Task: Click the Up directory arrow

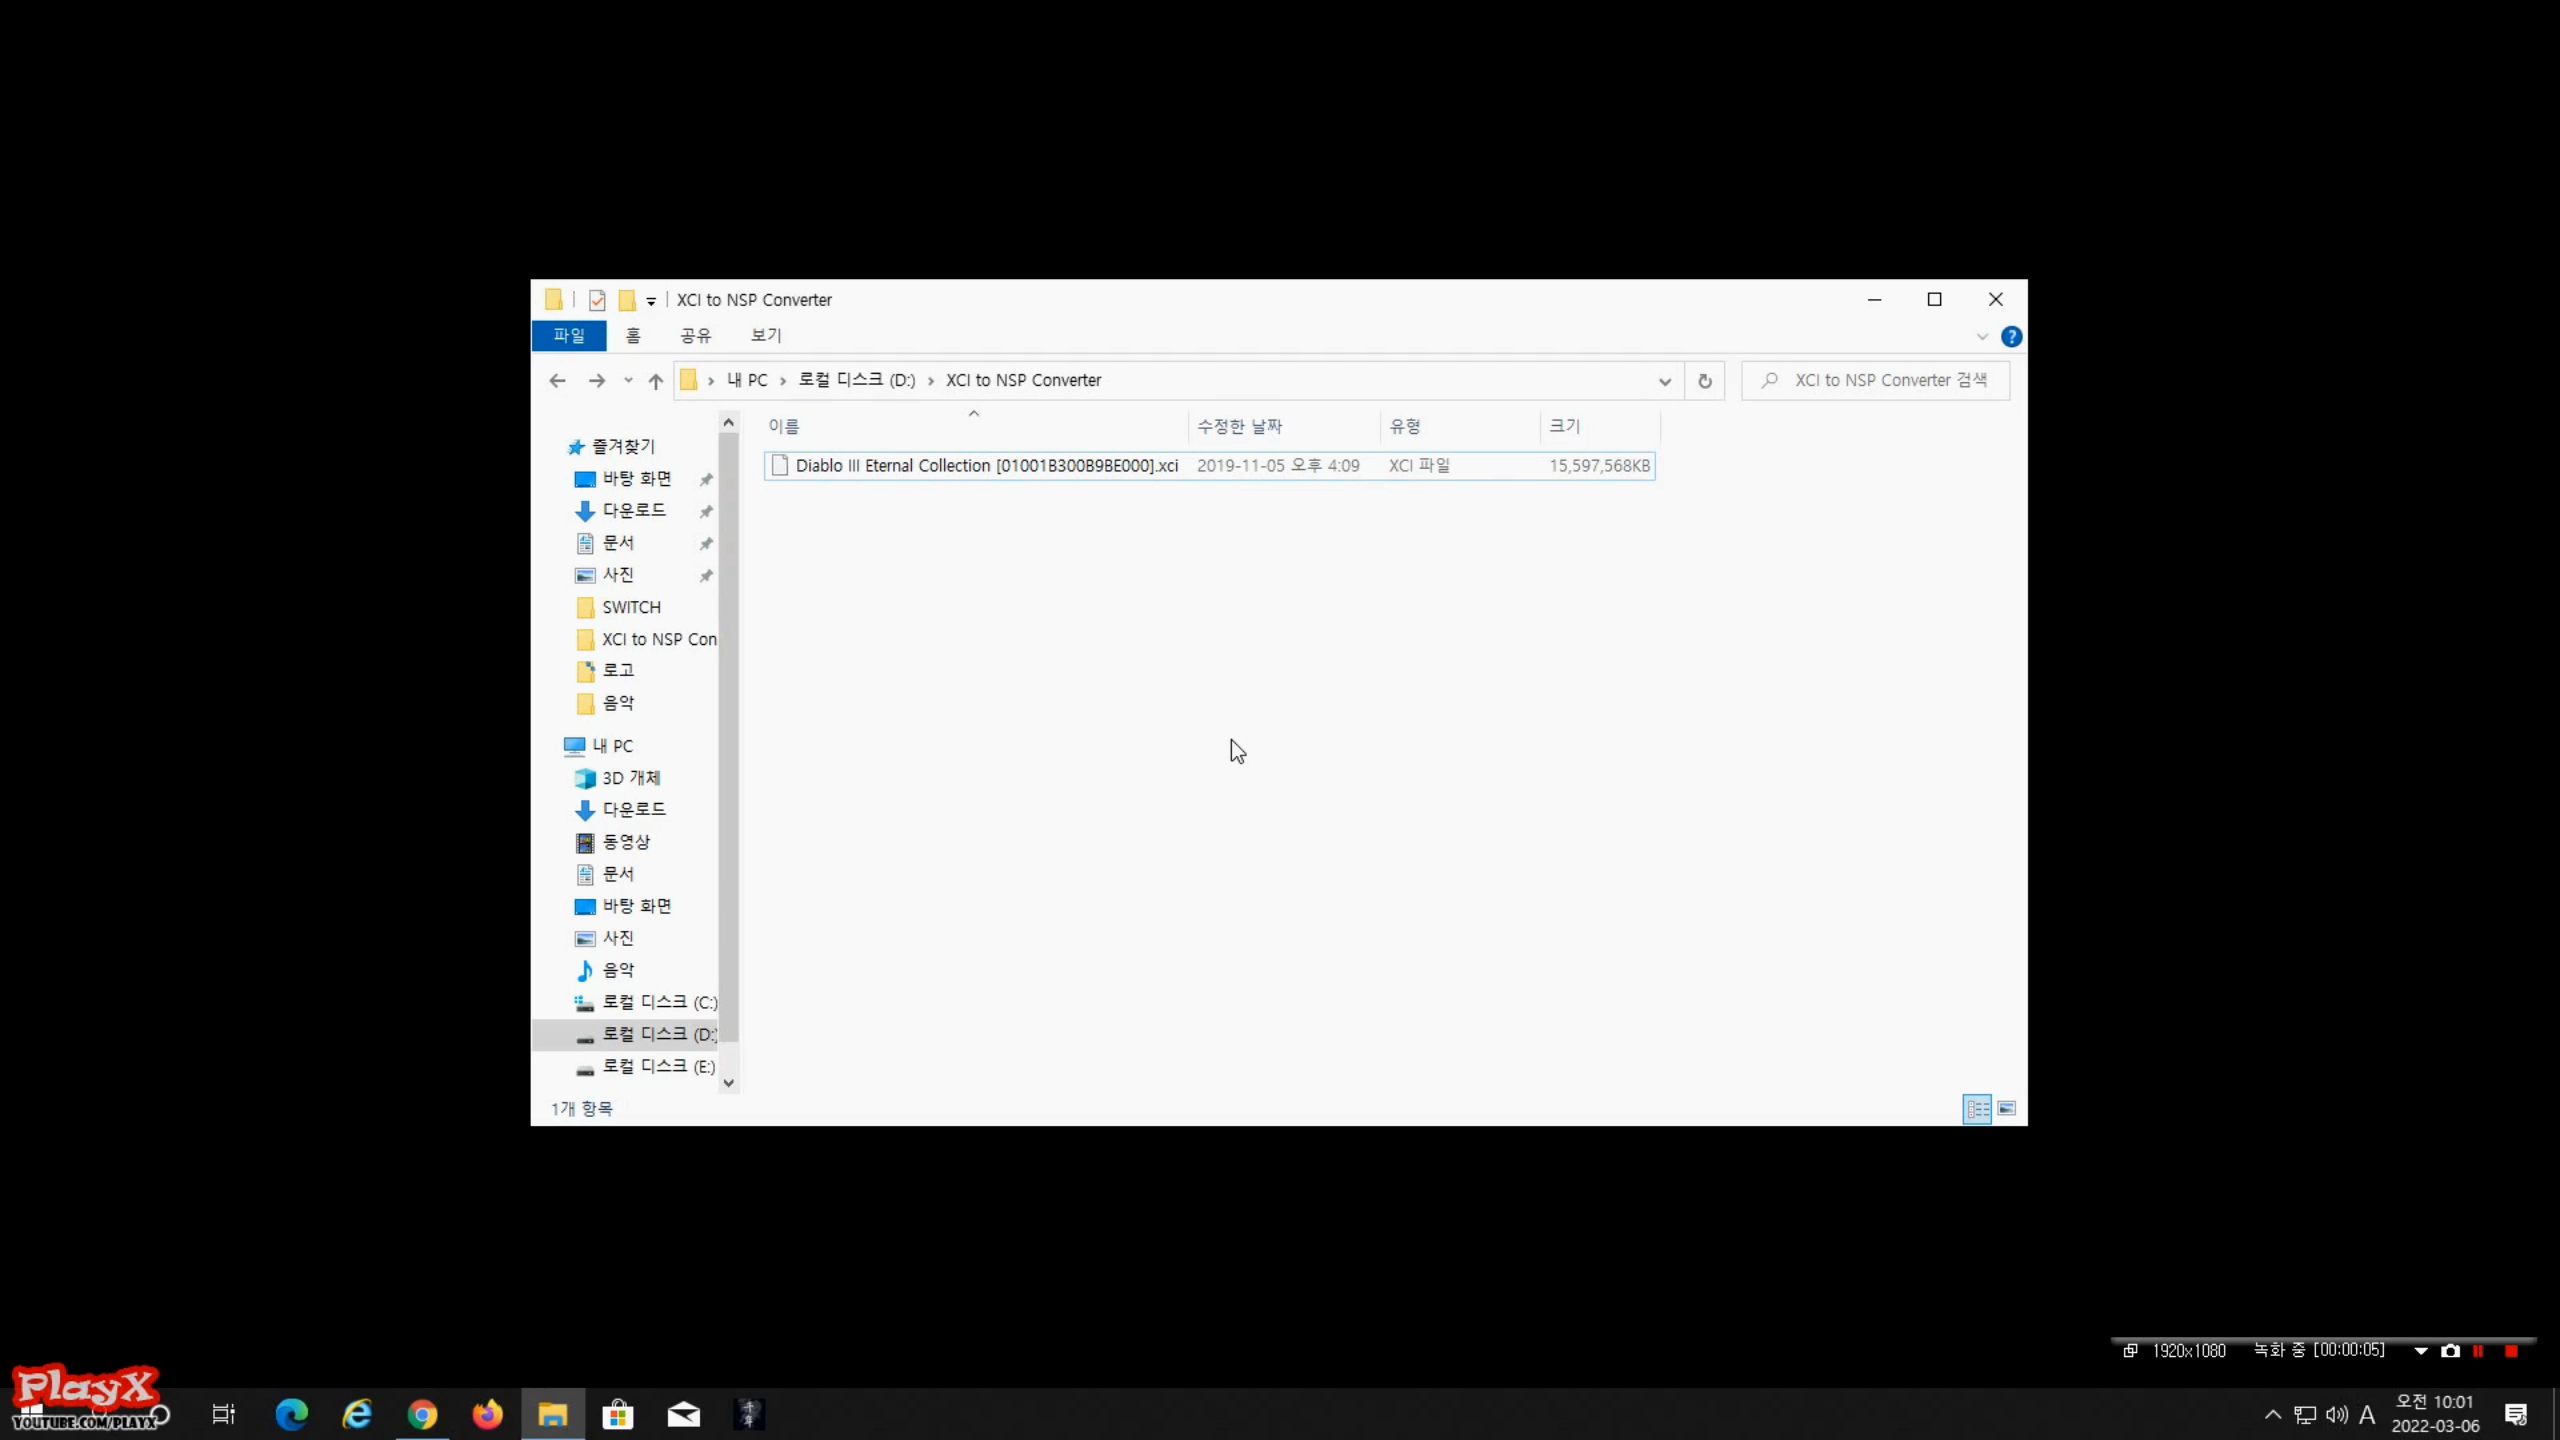Action: (x=655, y=380)
